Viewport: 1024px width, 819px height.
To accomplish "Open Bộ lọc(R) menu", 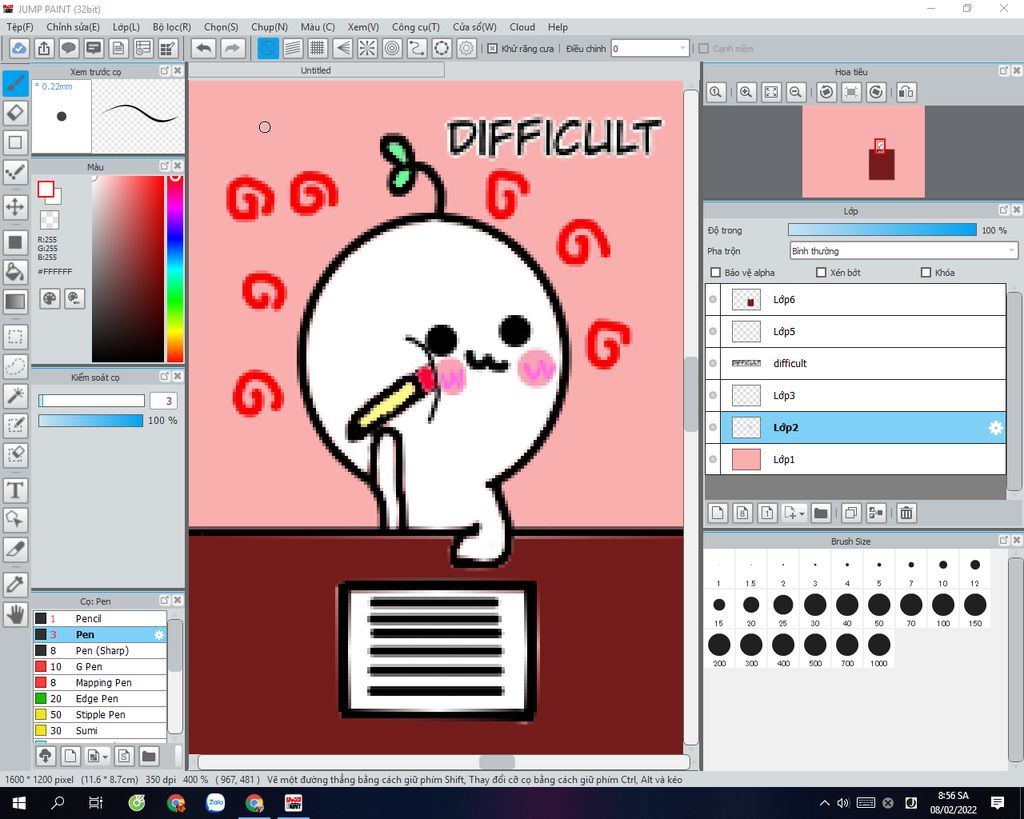I will 172,27.
